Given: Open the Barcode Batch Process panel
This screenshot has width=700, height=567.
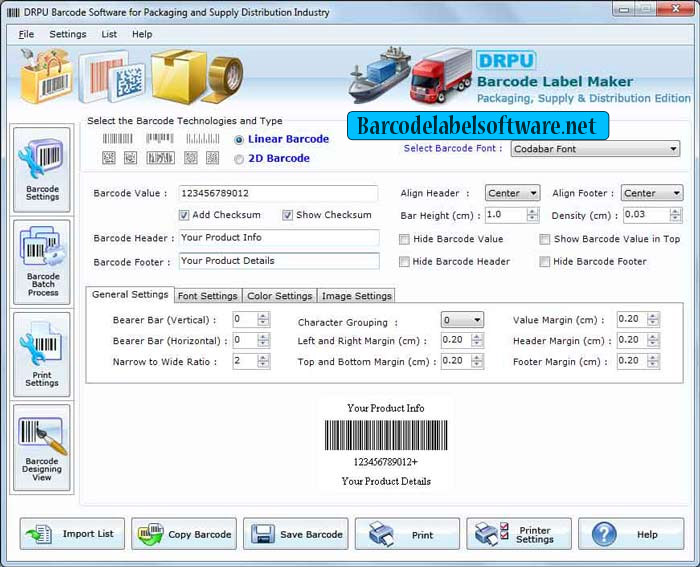Looking at the screenshot, I should (42, 262).
